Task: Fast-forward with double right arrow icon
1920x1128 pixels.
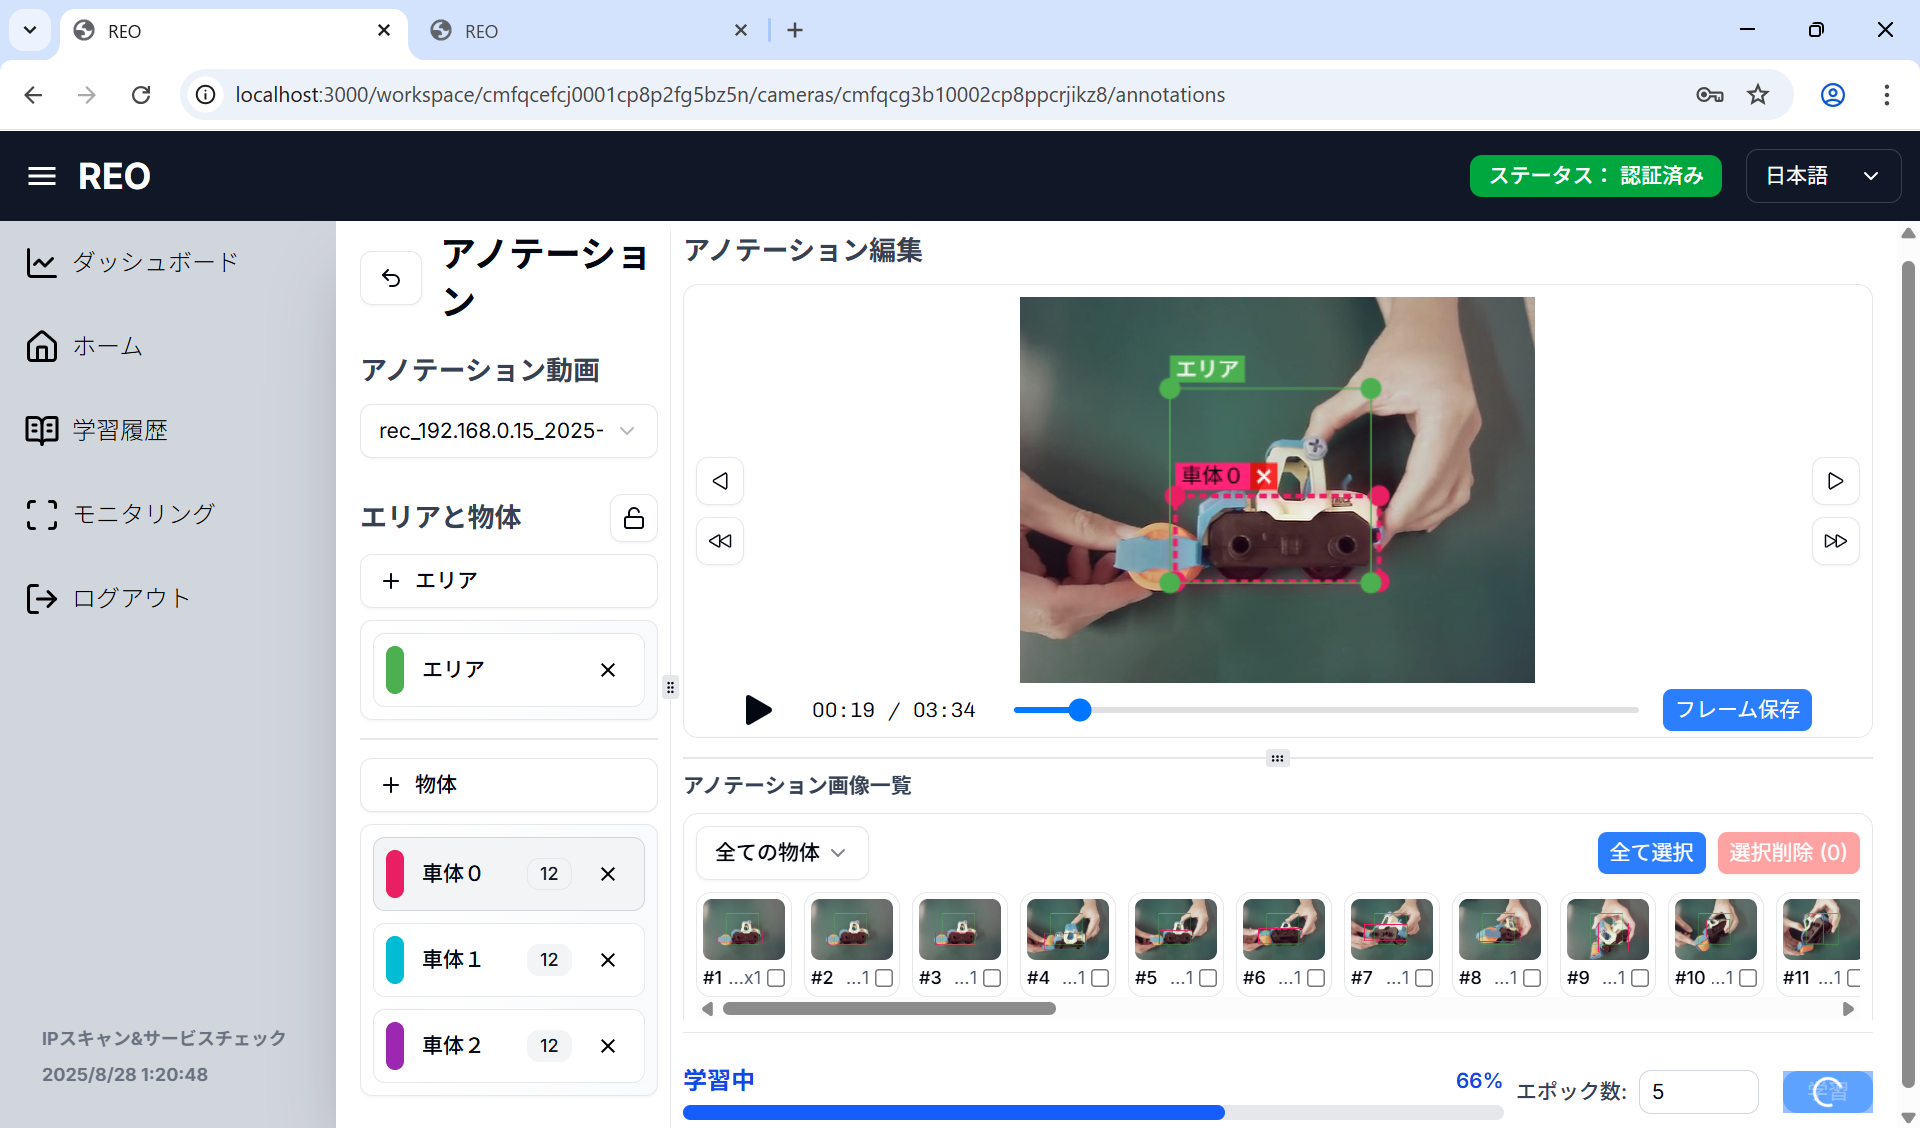Action: click(x=1835, y=541)
